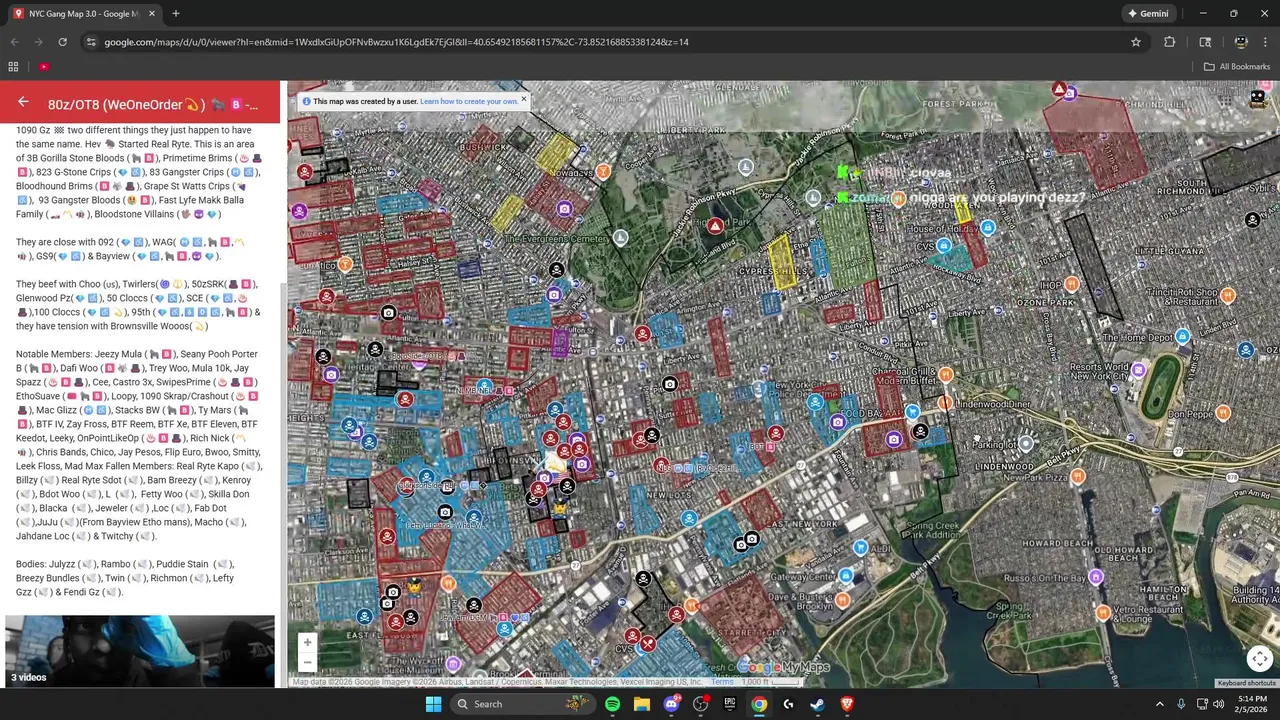Open the All Bookmarks folder
Image resolution: width=1280 pixels, height=720 pixels.
pos(1236,67)
